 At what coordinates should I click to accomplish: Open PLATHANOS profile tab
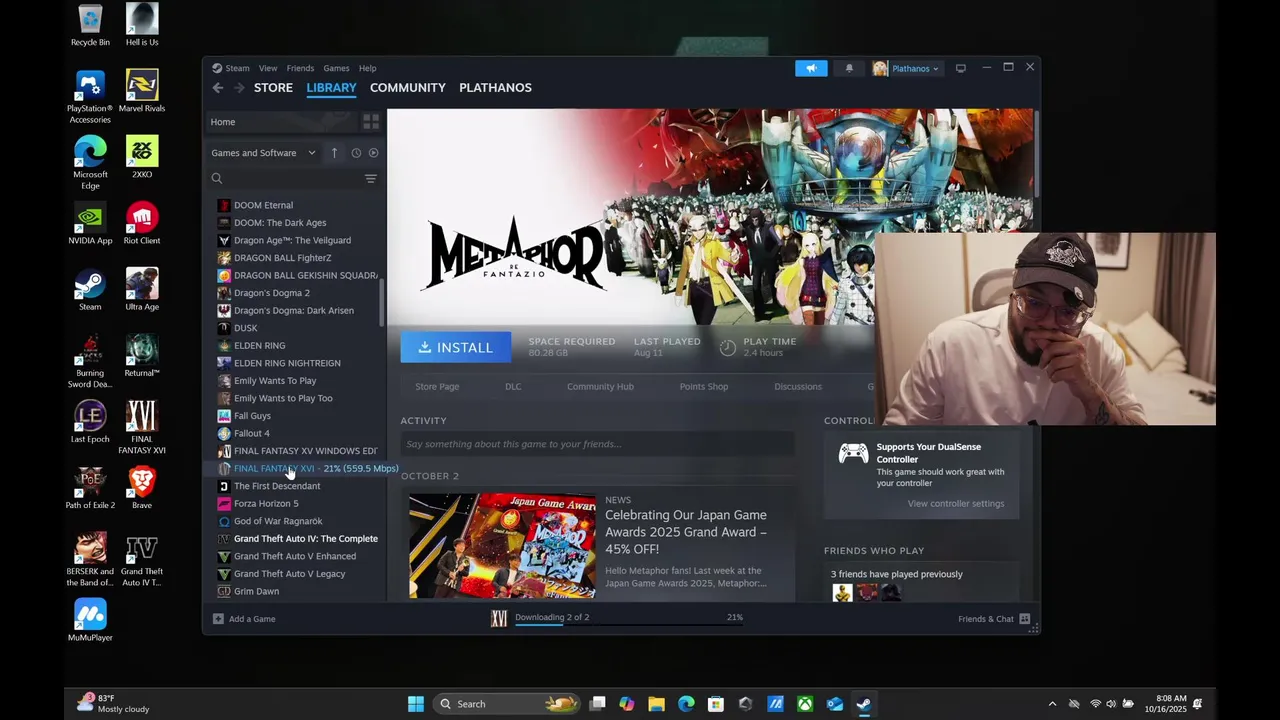coord(495,88)
